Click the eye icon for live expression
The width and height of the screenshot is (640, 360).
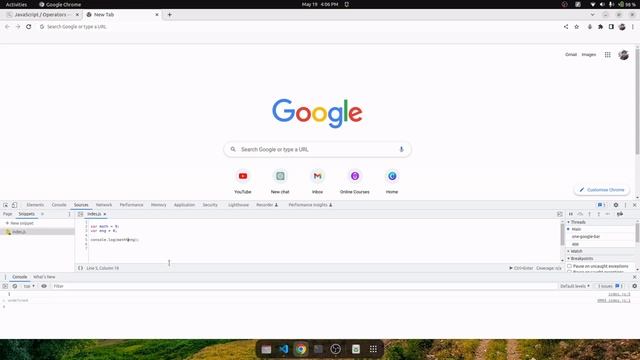44,286
